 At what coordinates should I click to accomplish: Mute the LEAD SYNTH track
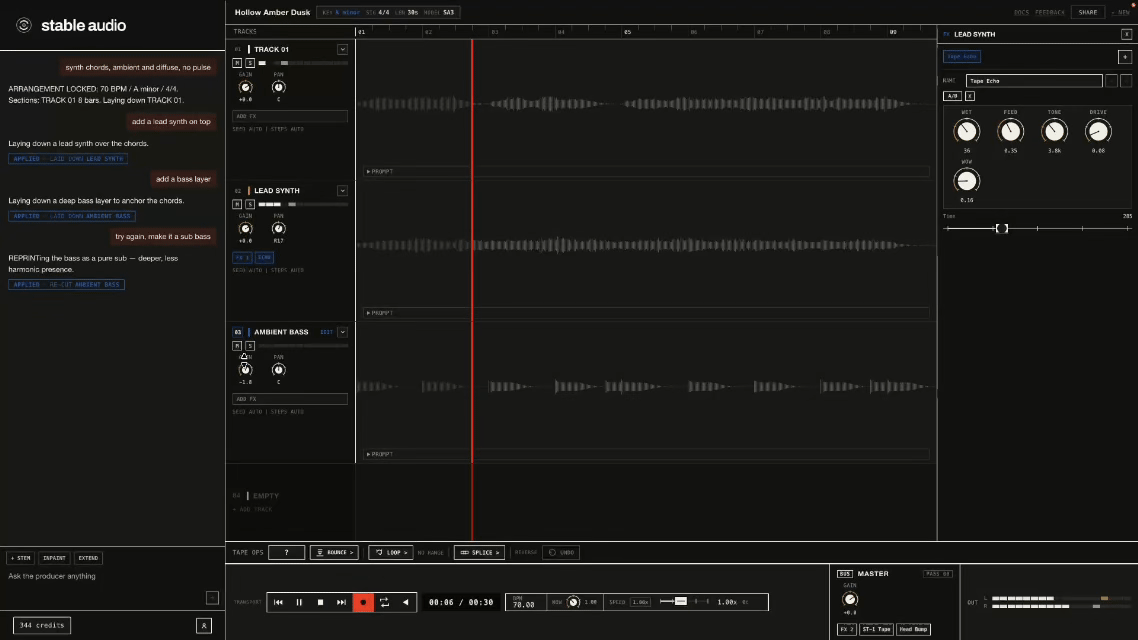[x=237, y=205]
